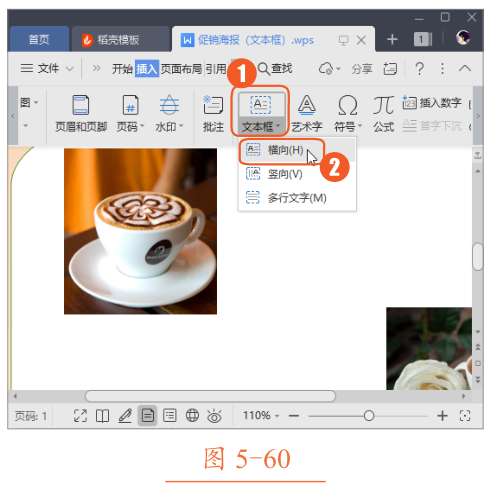
Task: Toggle the page view layout button
Action: (147, 416)
